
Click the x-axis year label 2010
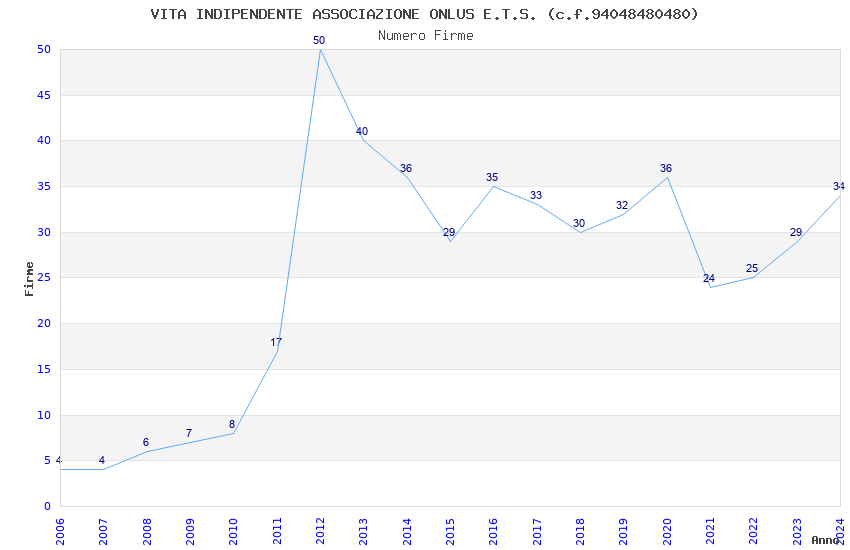[234, 531]
